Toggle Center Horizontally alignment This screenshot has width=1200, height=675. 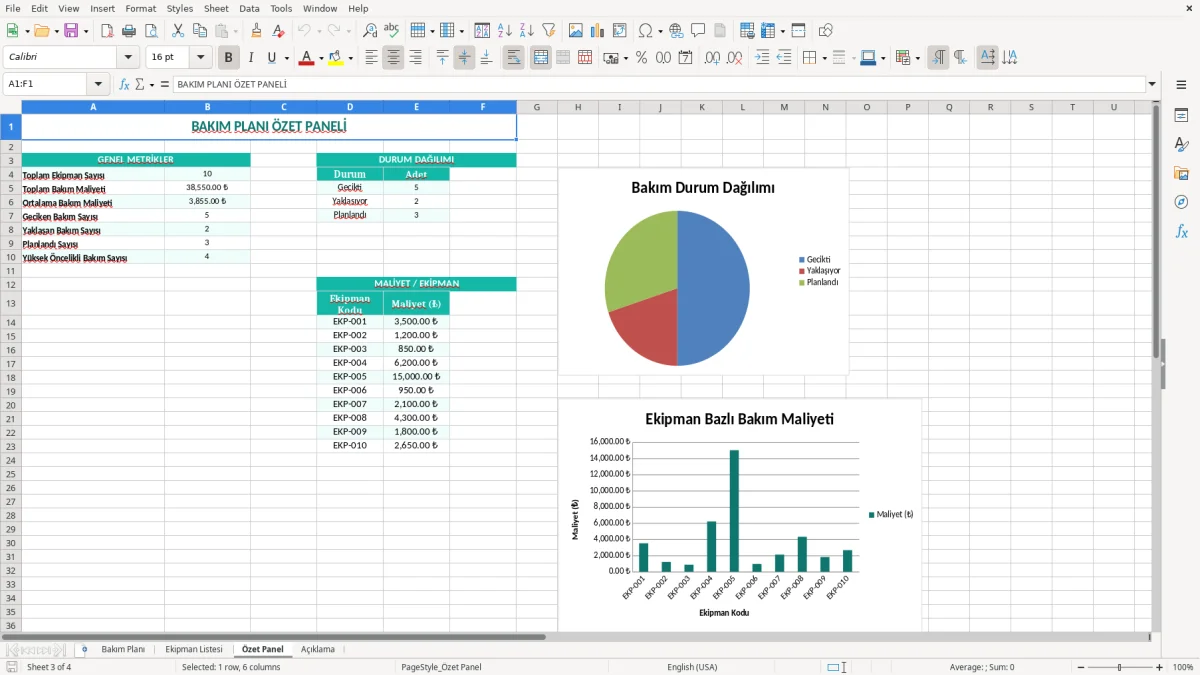[x=393, y=58]
